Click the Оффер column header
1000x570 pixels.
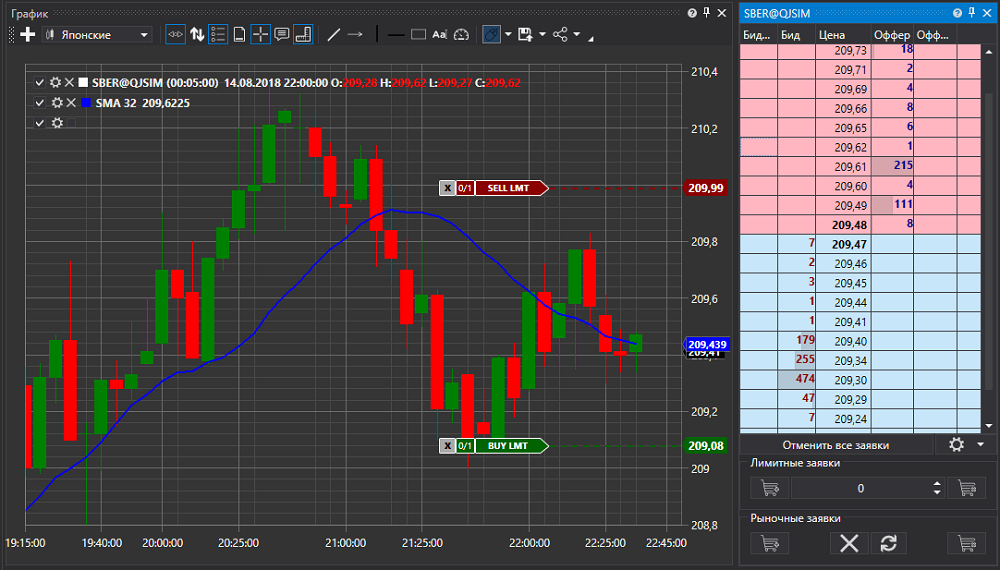tap(892, 35)
